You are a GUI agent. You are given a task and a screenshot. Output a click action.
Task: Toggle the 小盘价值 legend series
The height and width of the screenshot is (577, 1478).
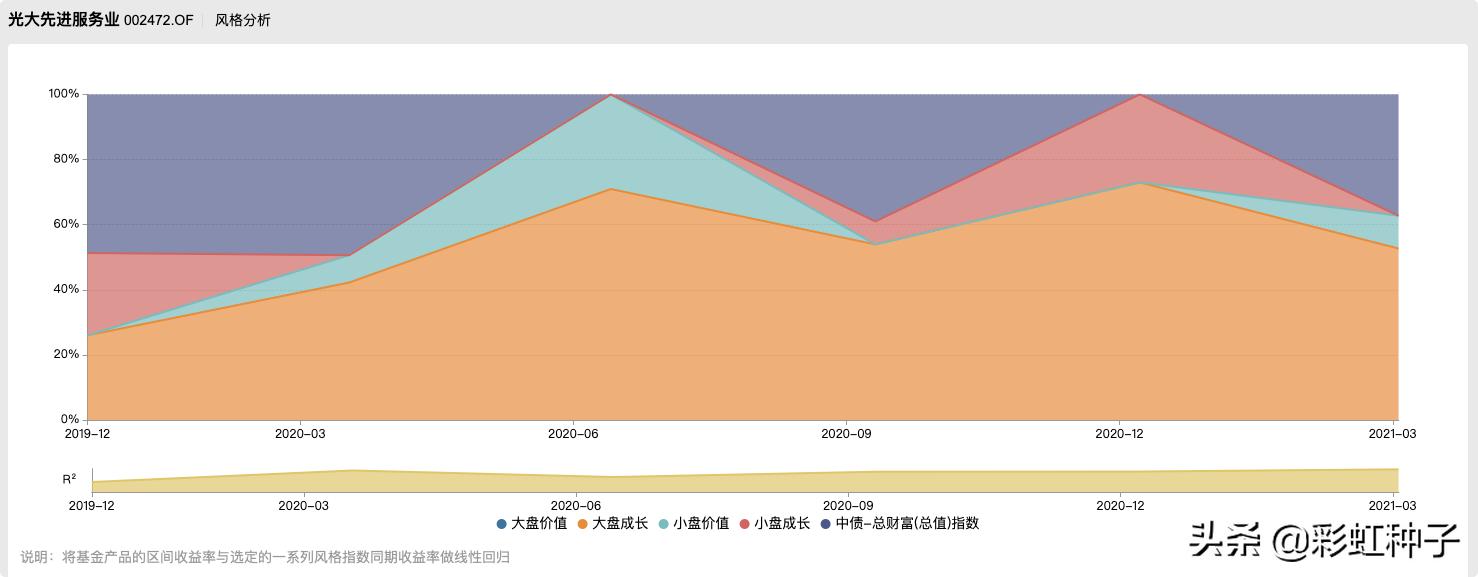tap(694, 523)
